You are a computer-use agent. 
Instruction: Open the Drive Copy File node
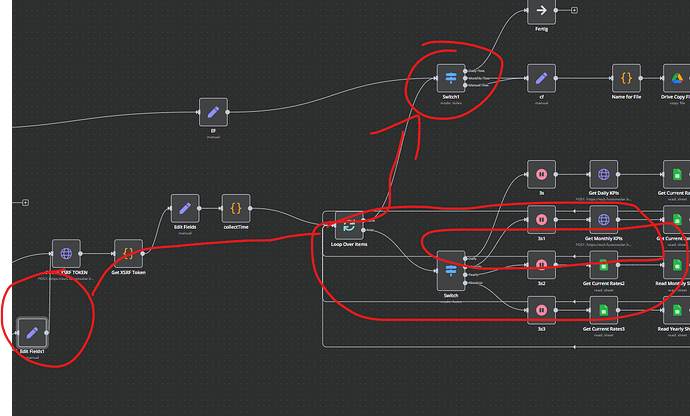[677, 78]
